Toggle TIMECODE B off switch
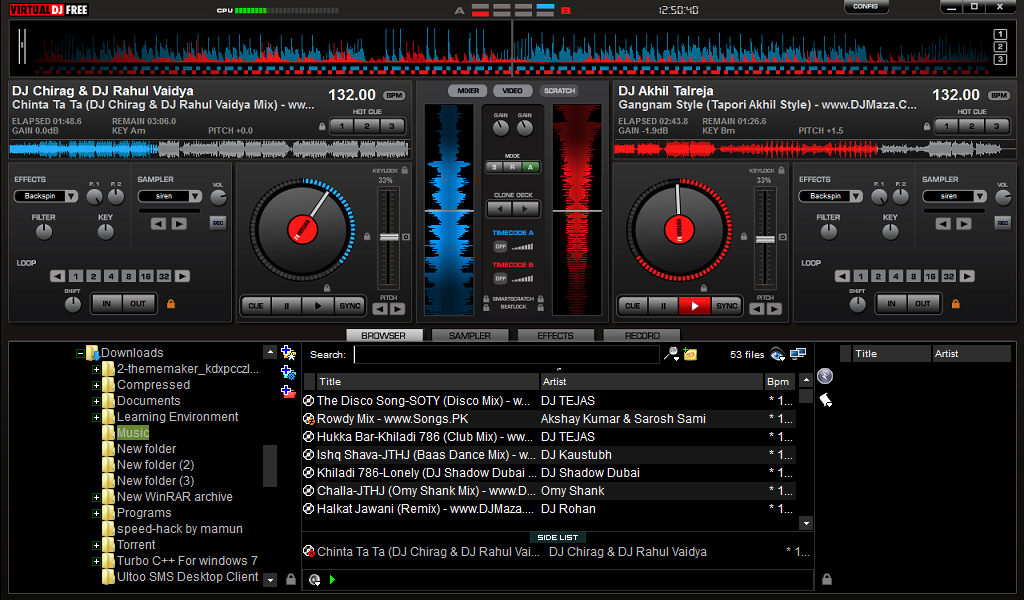 pos(500,278)
